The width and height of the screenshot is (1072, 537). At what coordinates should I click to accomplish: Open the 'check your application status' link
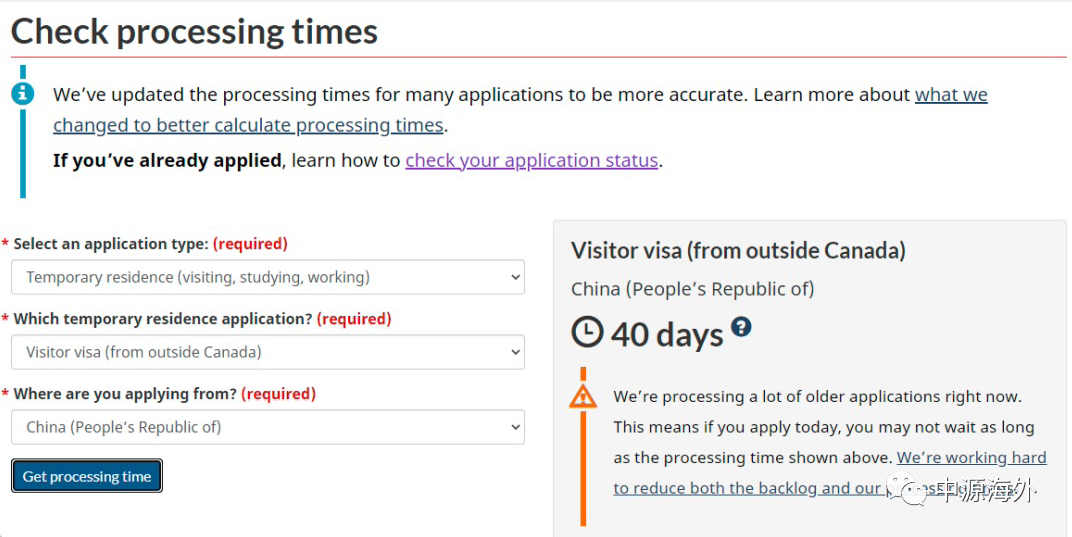tap(532, 160)
